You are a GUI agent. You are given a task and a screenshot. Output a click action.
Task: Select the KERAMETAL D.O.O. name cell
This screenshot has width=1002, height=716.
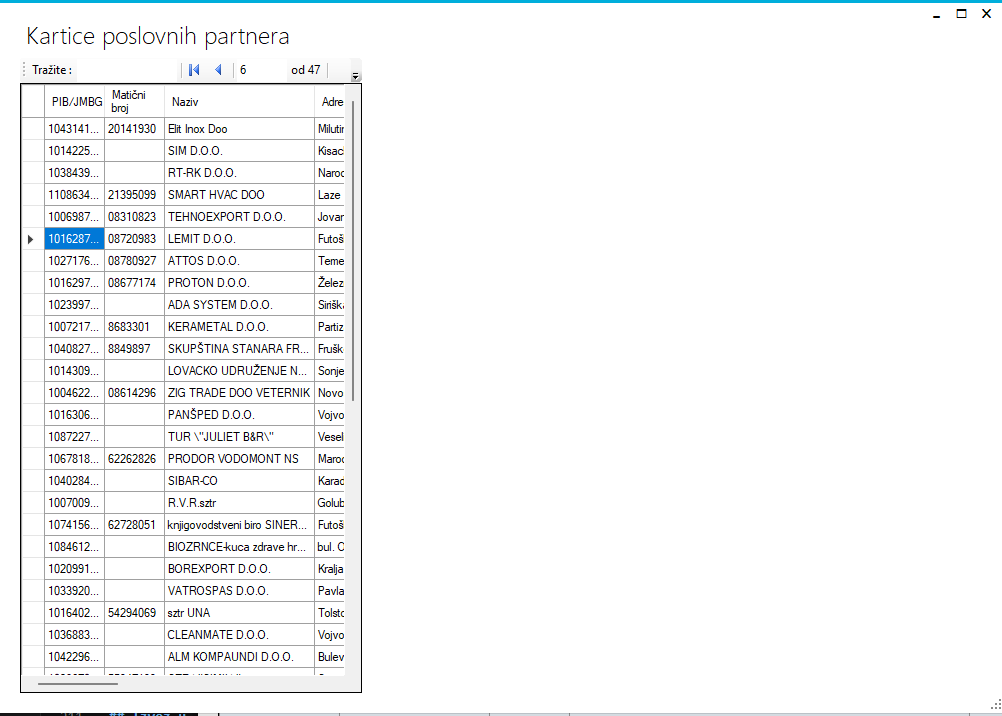[238, 327]
